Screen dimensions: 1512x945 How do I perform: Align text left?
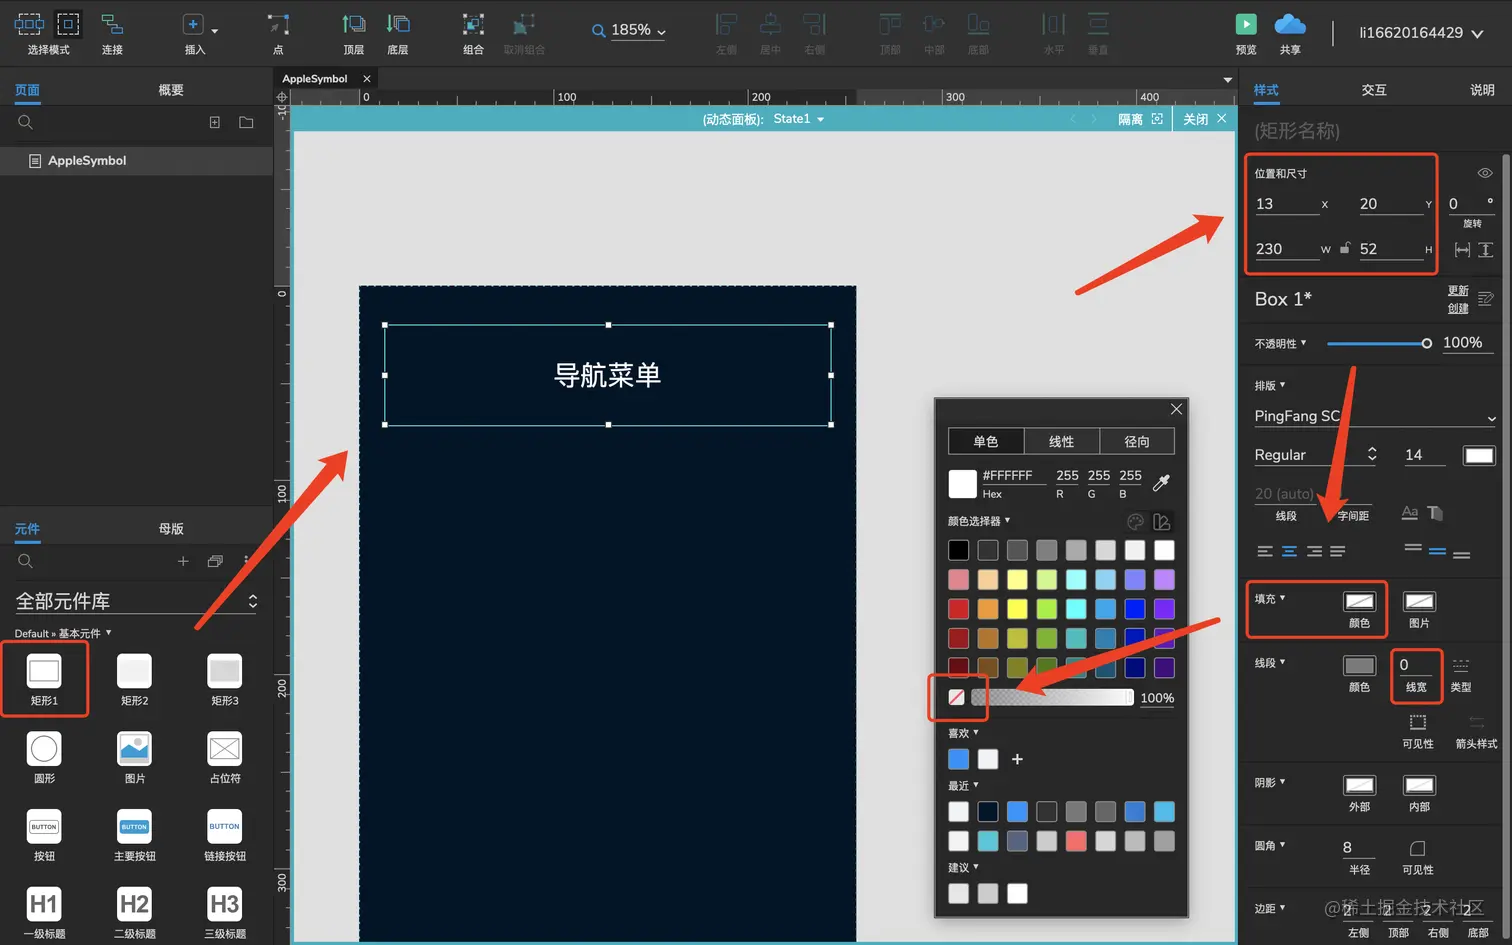[x=1265, y=551]
